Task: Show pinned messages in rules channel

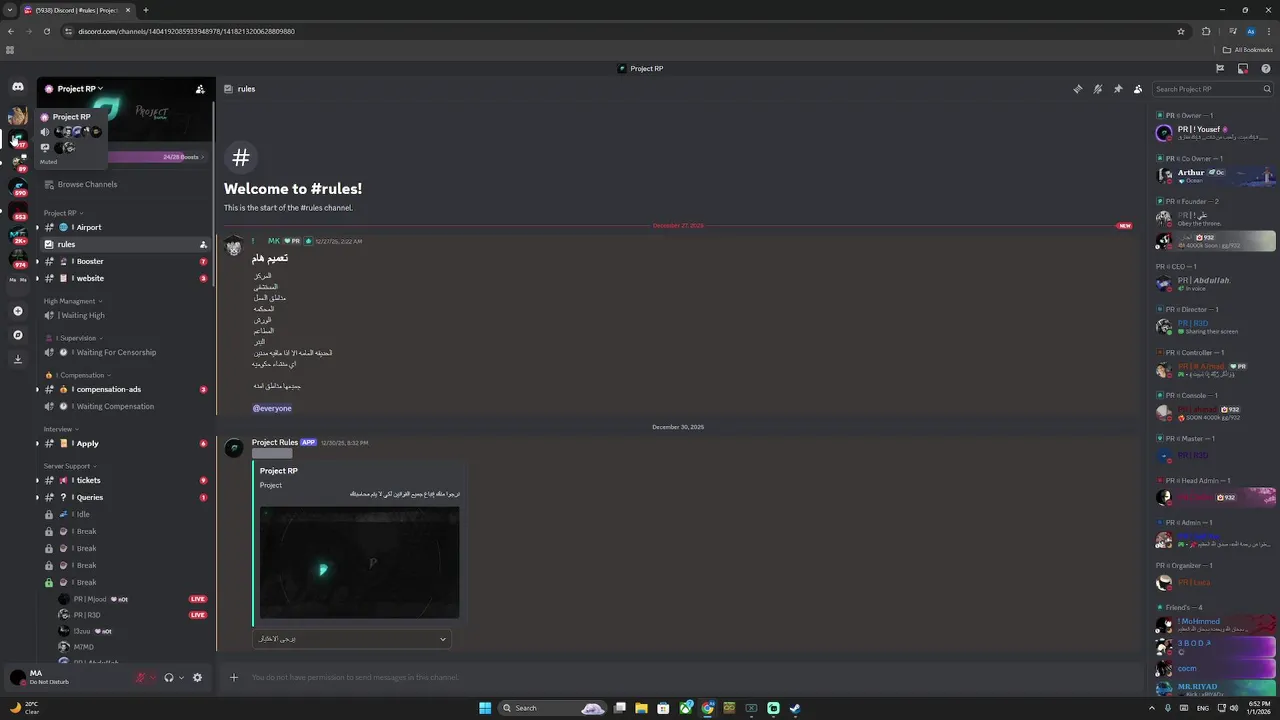Action: coord(1118,89)
